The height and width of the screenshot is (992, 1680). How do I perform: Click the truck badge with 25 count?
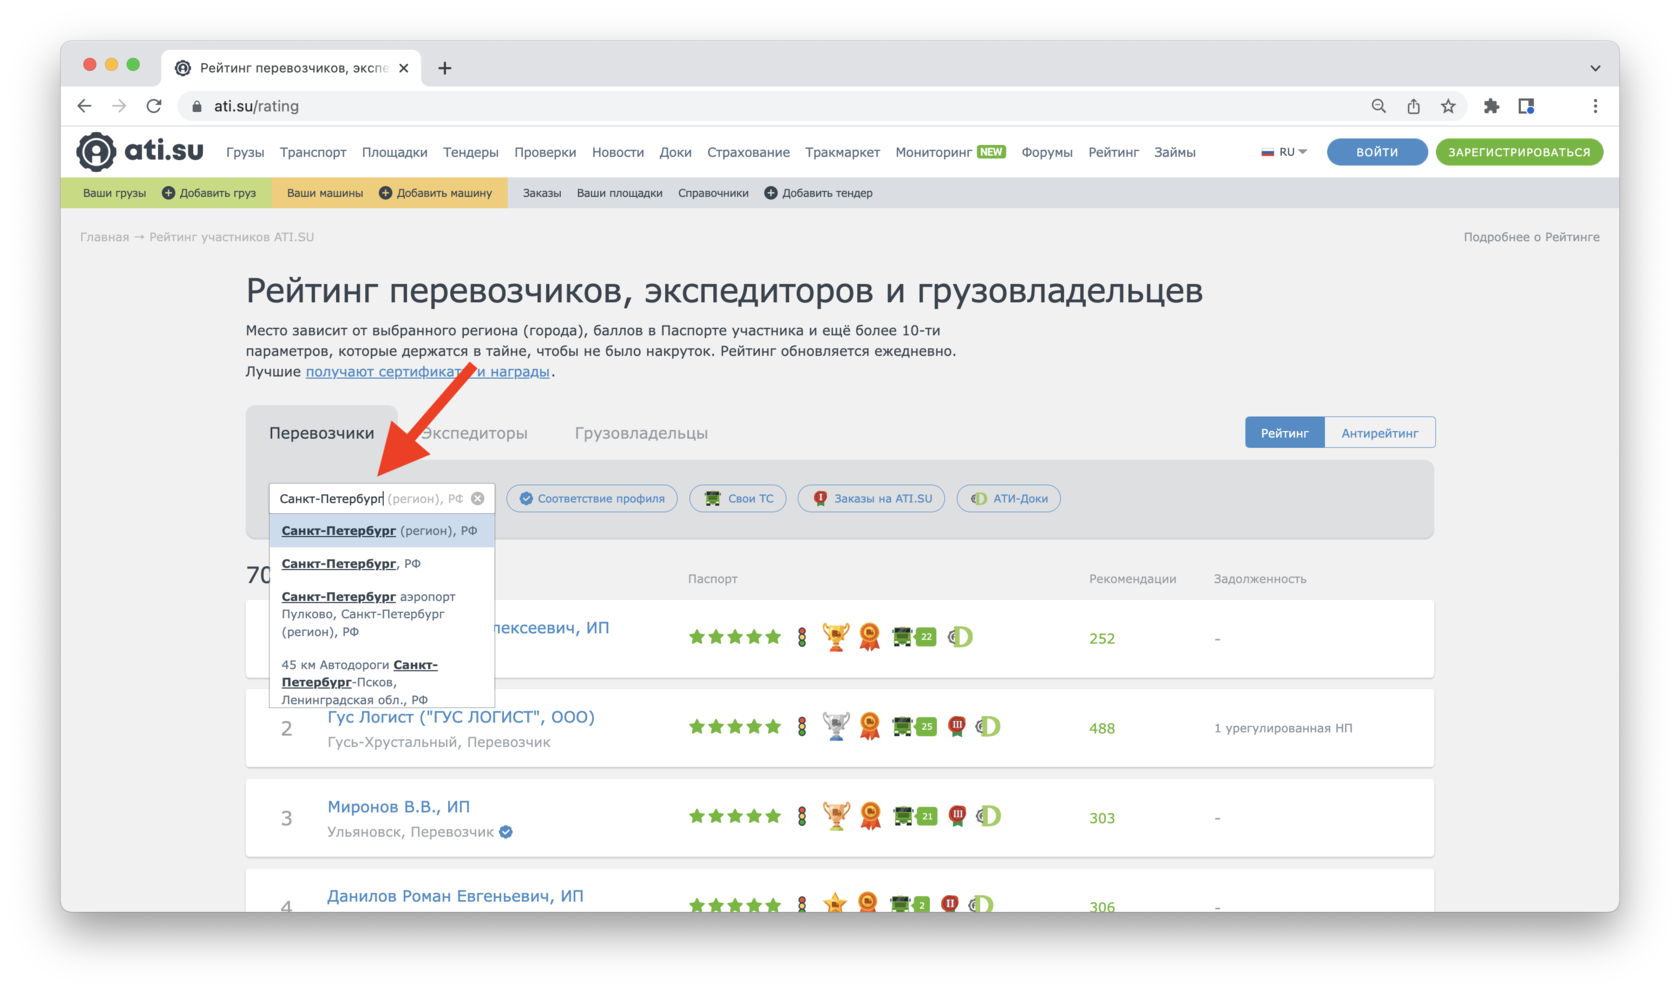click(x=914, y=727)
